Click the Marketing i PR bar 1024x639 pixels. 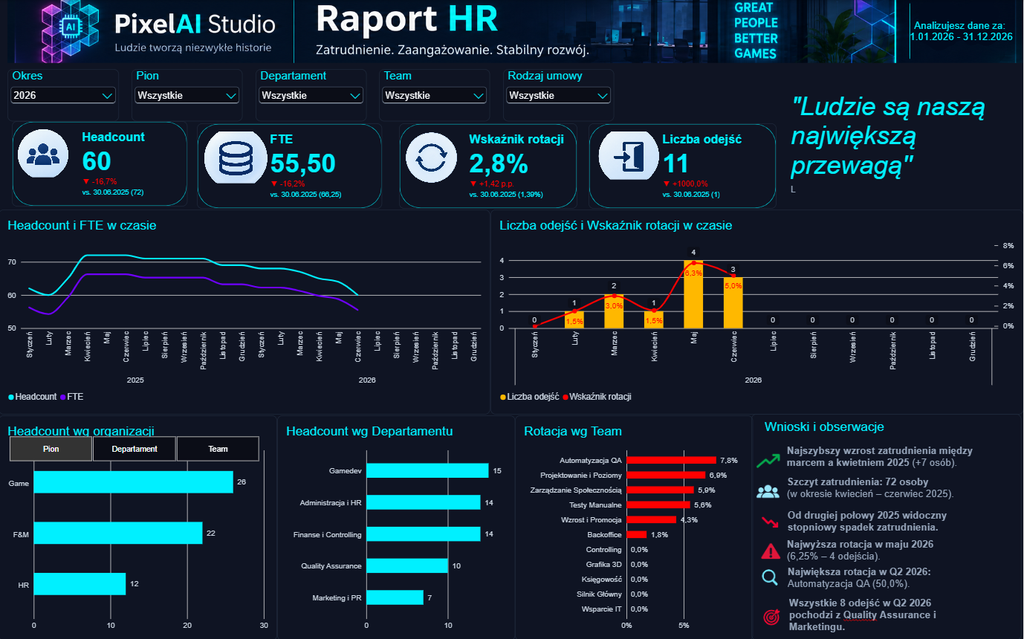[394, 597]
